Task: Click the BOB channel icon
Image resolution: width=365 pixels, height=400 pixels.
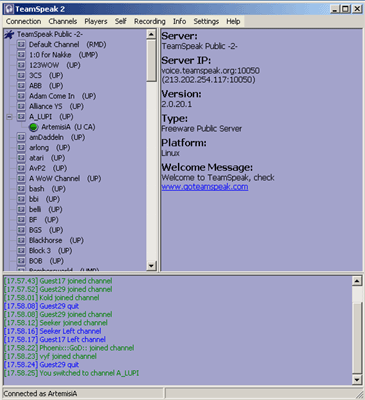Action: coord(21,261)
